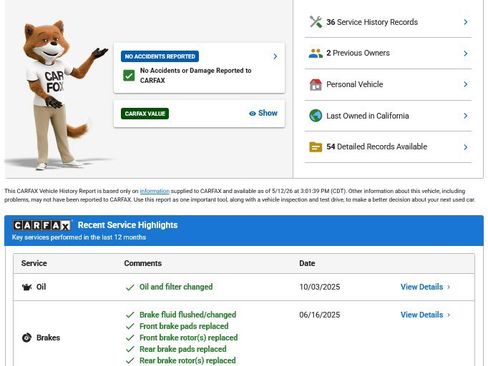Click the Brakes service icon
This screenshot has width=488, height=366.
[27, 338]
